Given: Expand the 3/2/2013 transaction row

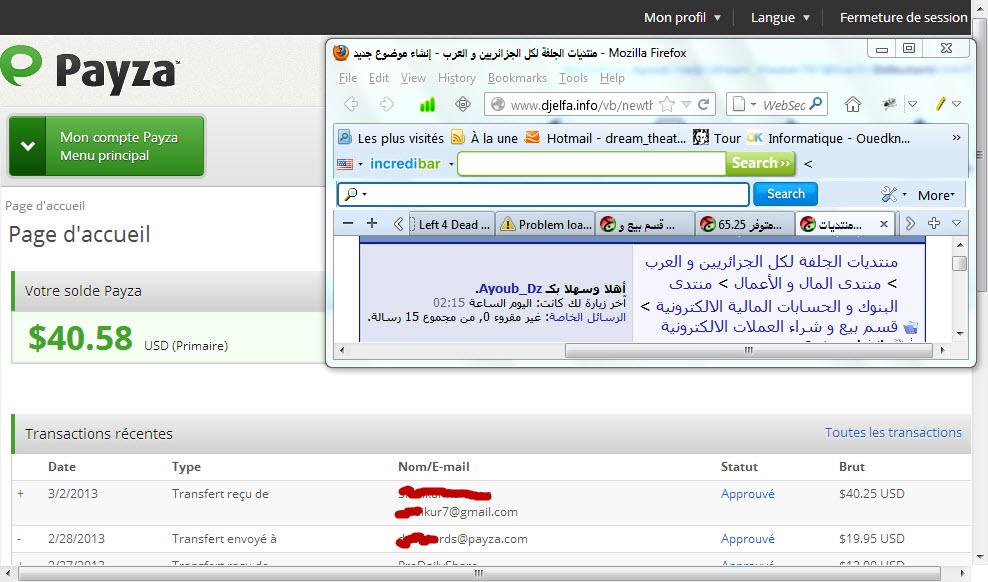Looking at the screenshot, I should click(x=21, y=494).
